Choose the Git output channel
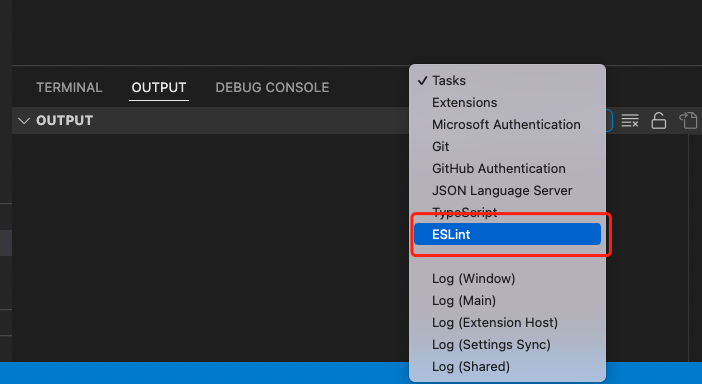702x384 pixels. pyautogui.click(x=507, y=146)
